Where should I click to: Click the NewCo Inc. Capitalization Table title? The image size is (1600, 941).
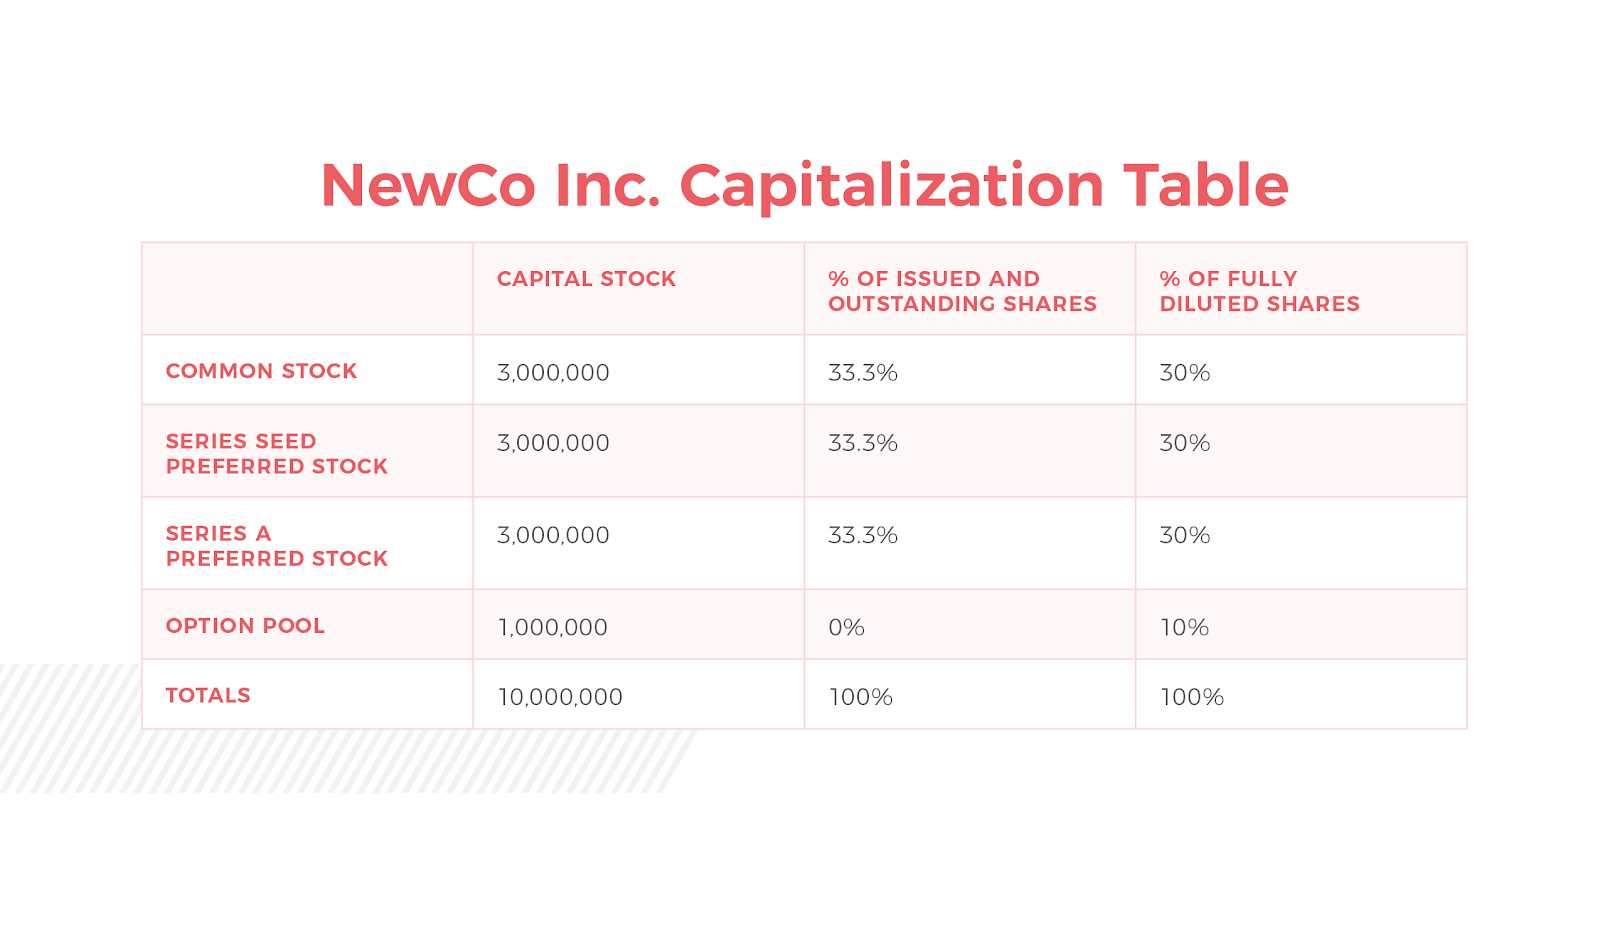click(804, 186)
